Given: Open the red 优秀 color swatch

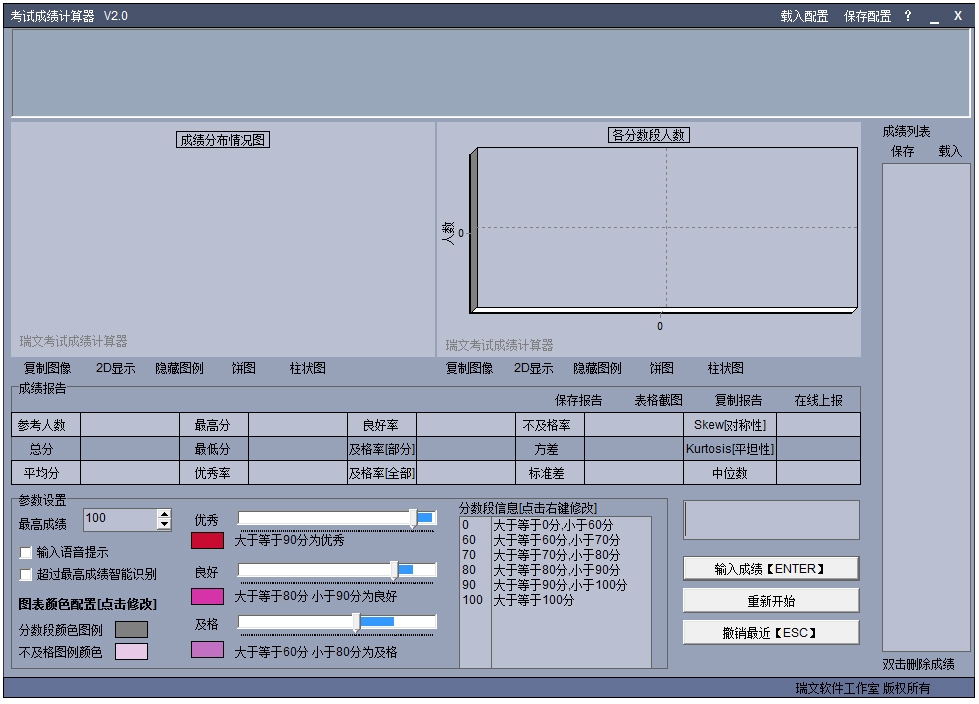Looking at the screenshot, I should coord(207,540).
